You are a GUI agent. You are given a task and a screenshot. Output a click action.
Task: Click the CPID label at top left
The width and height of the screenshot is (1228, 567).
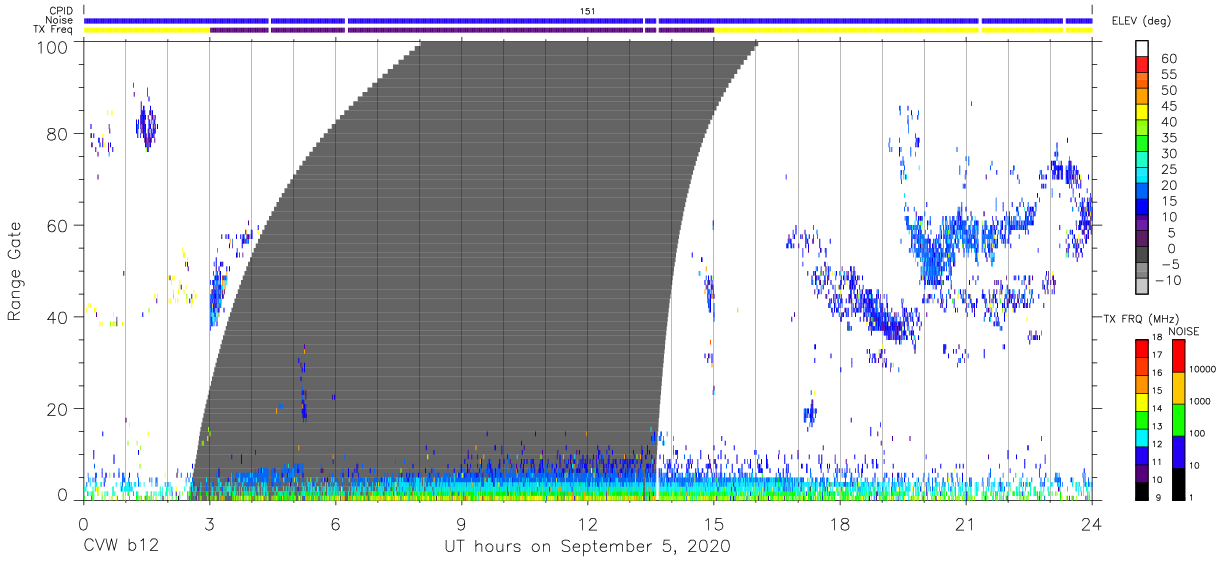point(61,11)
